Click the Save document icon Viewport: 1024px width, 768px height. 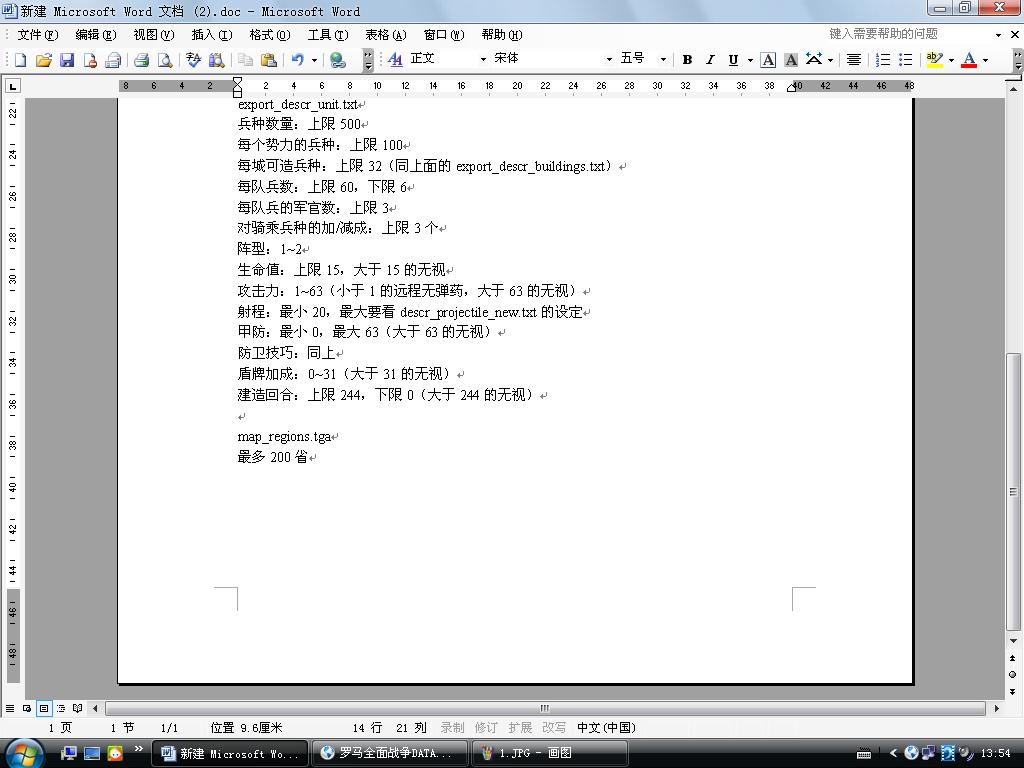pos(67,60)
